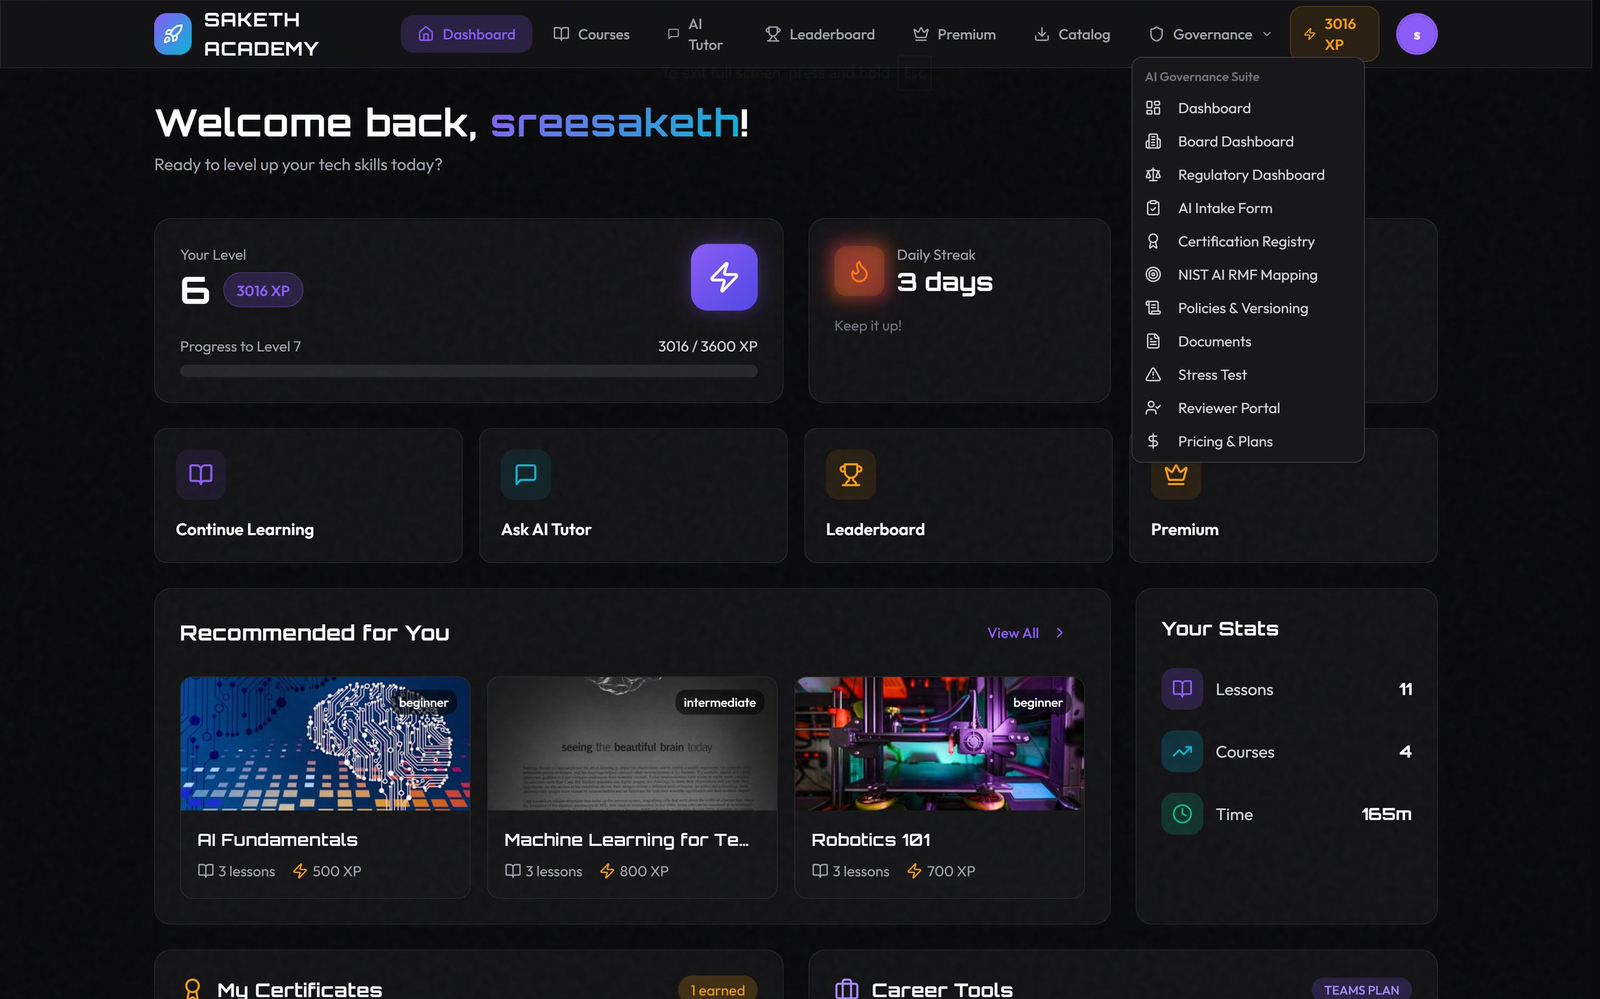Open the user avatar profile button

1416,34
